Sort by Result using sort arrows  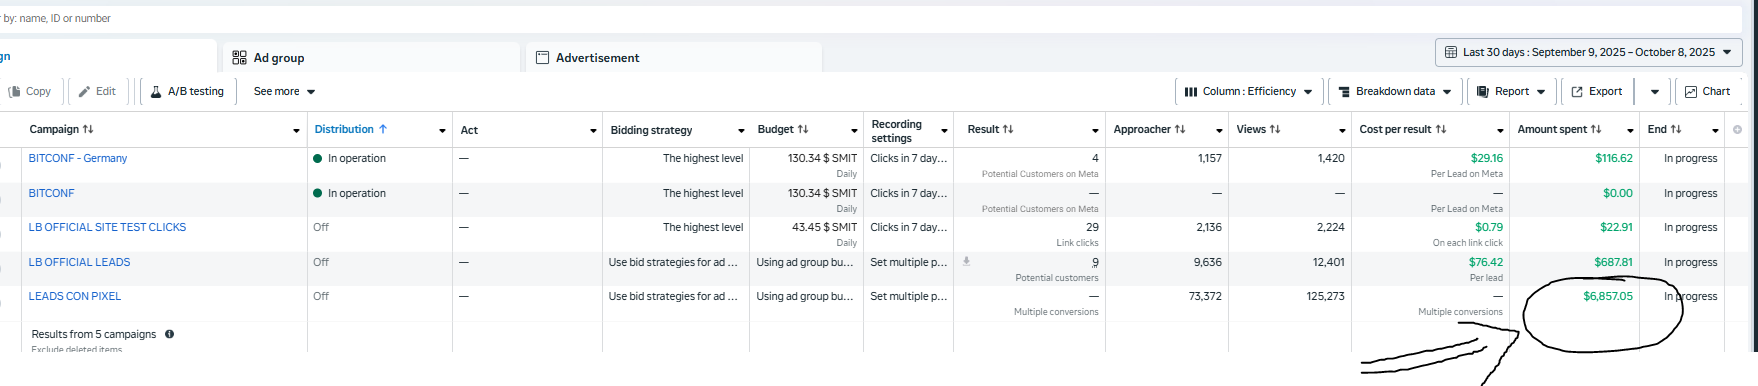[1008, 129]
